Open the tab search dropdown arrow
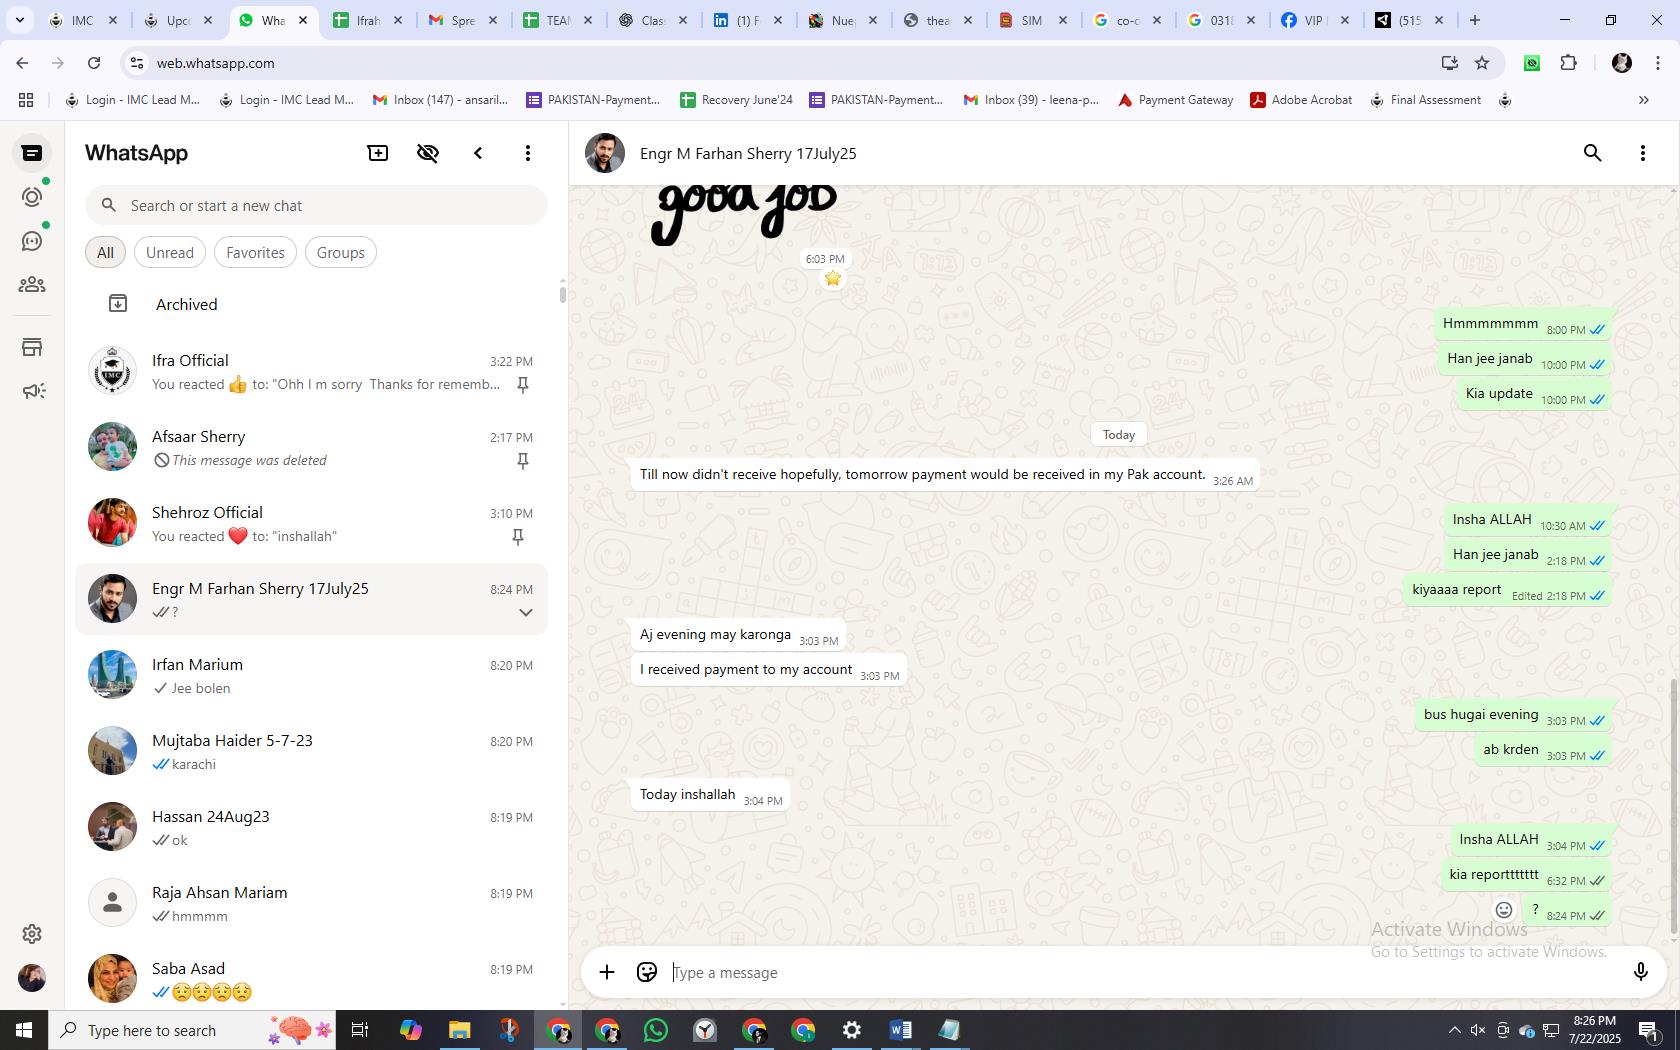Viewport: 1680px width, 1050px height. click(x=19, y=20)
